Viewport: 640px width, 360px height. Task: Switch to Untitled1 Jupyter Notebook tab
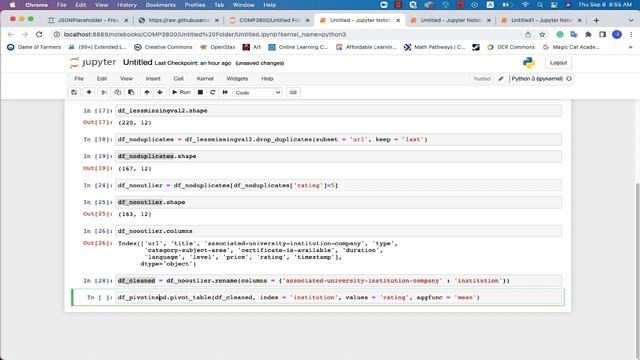click(541, 20)
